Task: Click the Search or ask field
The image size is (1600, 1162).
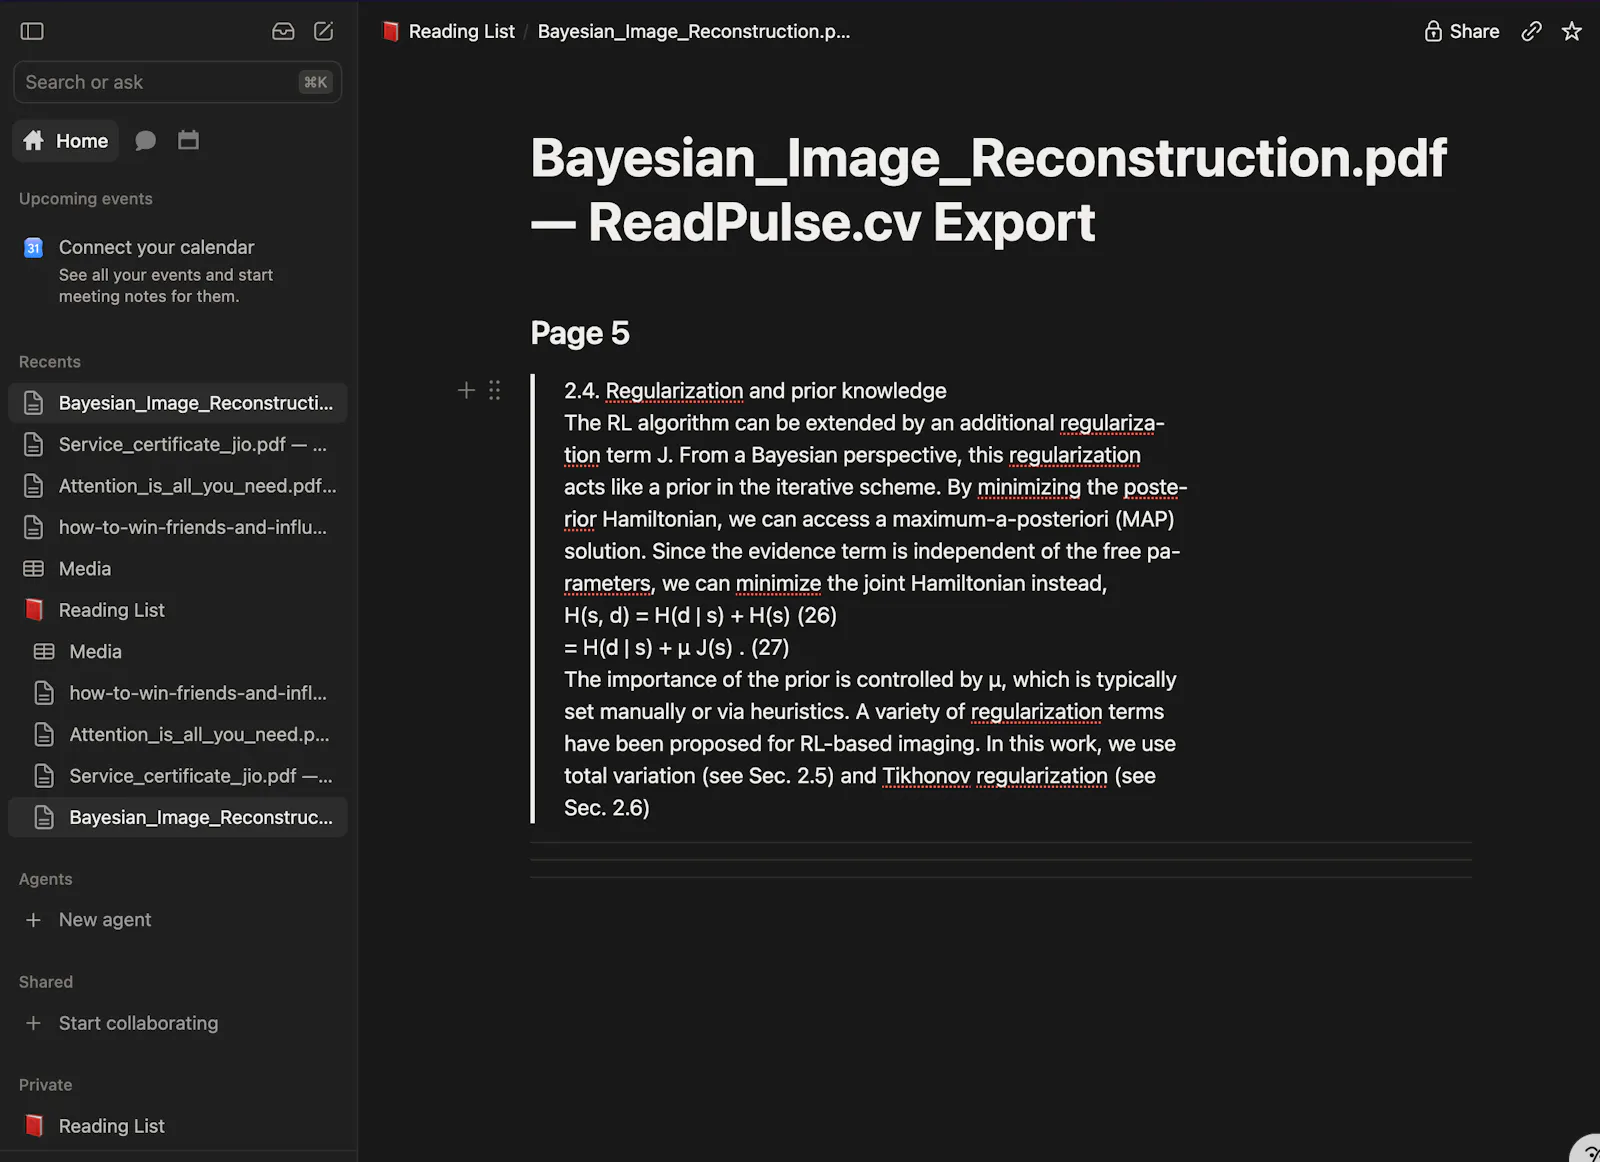Action: click(178, 82)
